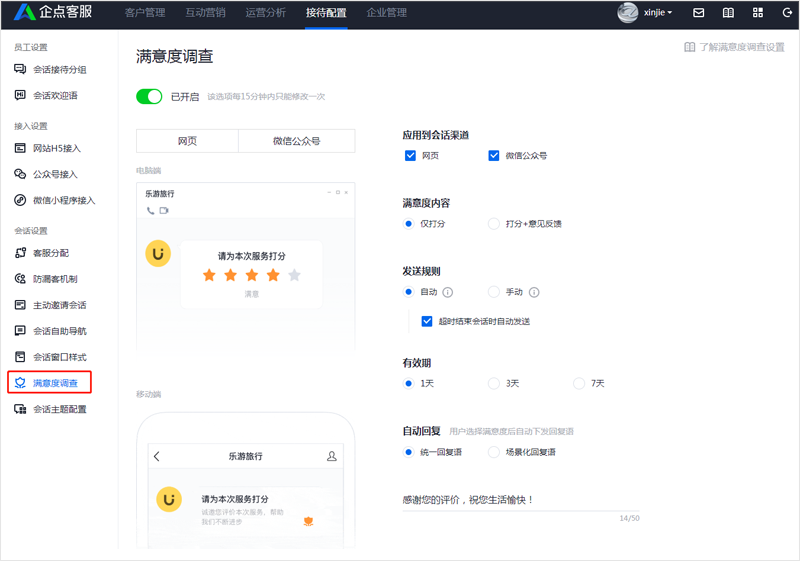Image resolution: width=800 pixels, height=561 pixels.
Task: Click the 会话欢迎语 sidebar icon
Action: [x=20, y=95]
